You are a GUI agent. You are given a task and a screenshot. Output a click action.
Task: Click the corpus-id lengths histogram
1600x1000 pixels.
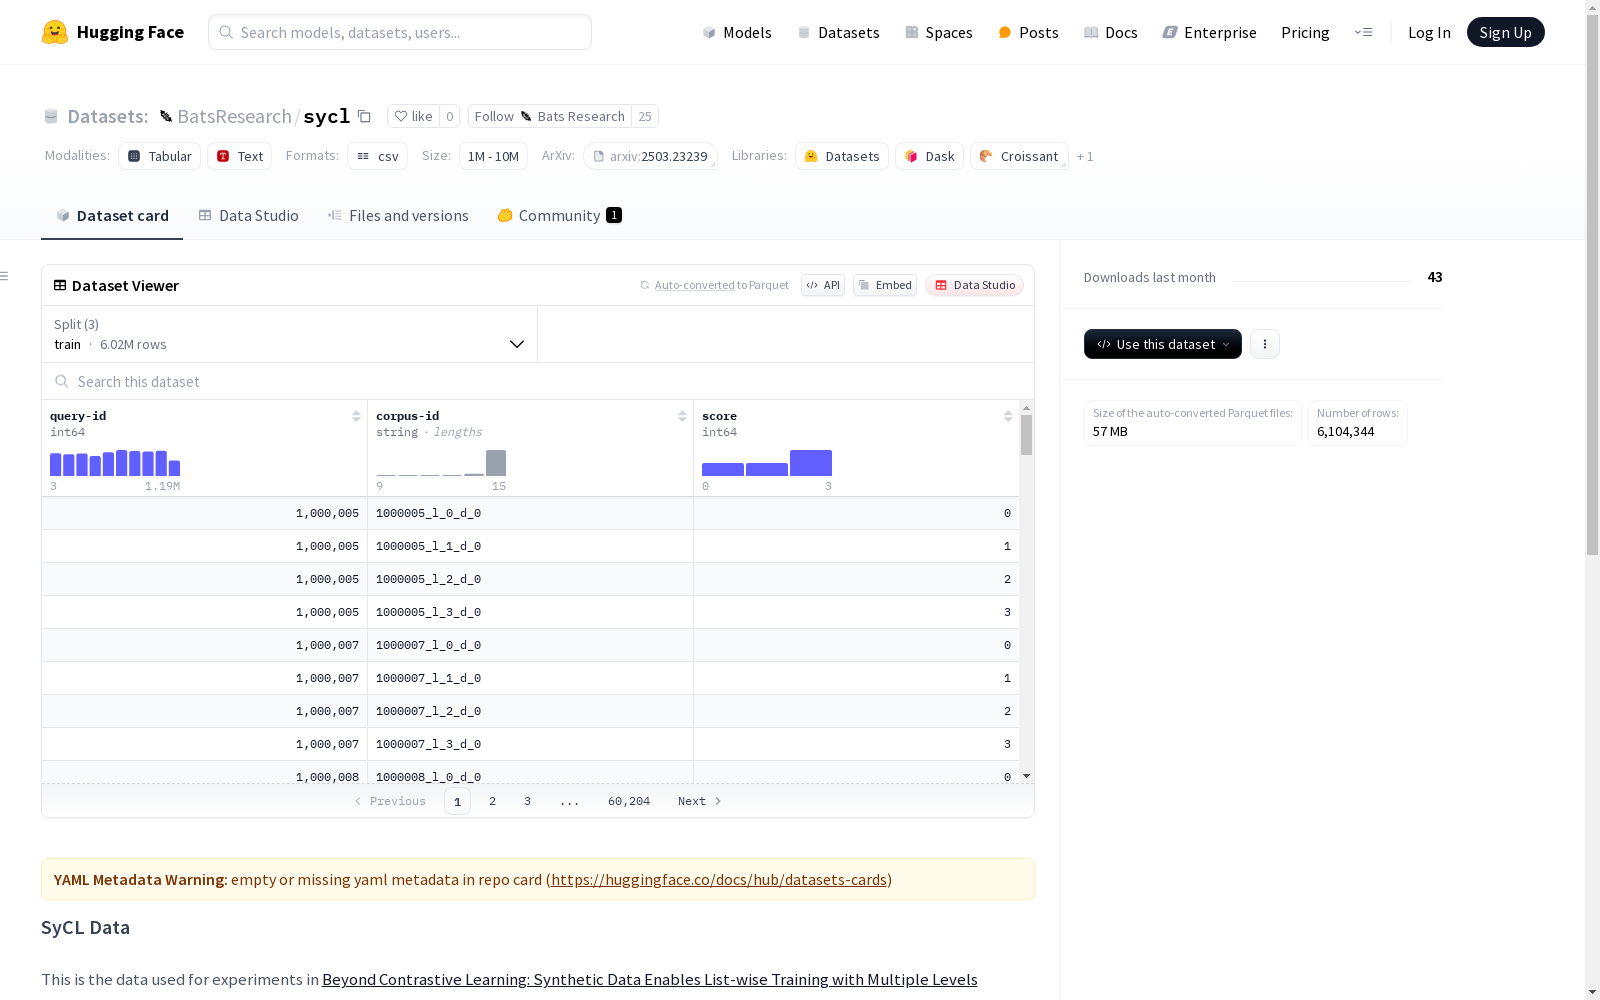(x=441, y=463)
